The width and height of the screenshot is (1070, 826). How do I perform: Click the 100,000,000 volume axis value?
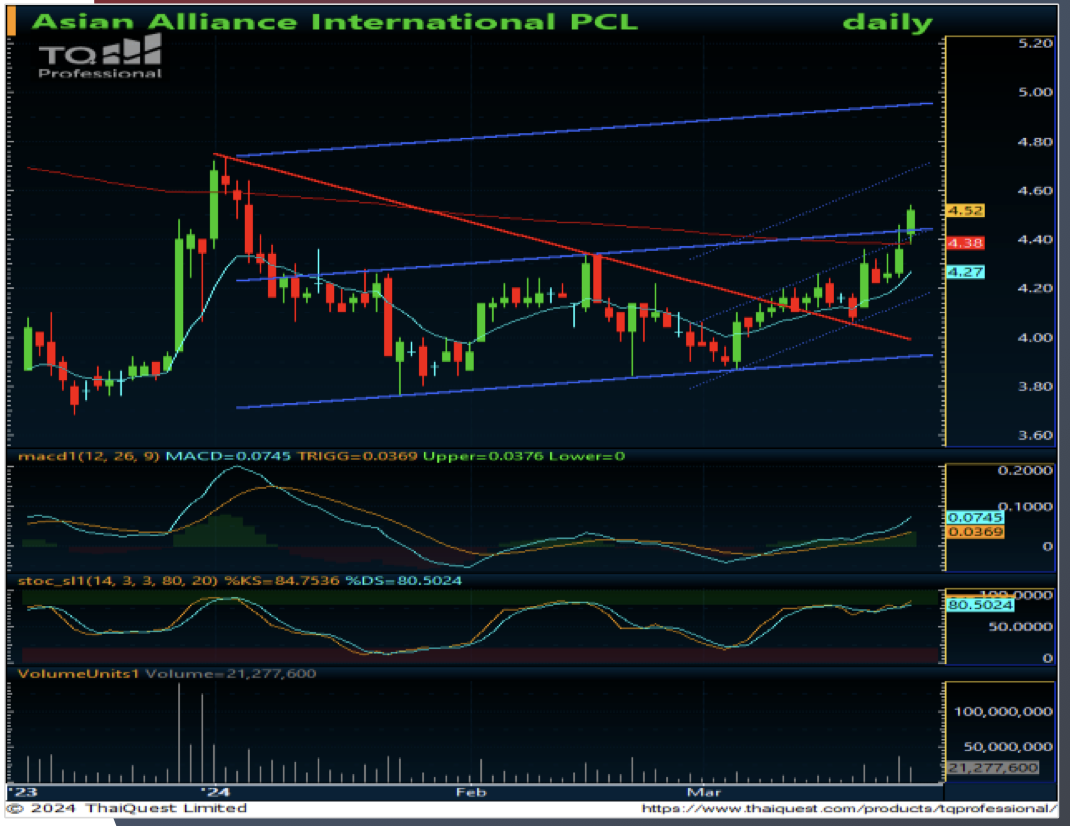click(x=1003, y=712)
